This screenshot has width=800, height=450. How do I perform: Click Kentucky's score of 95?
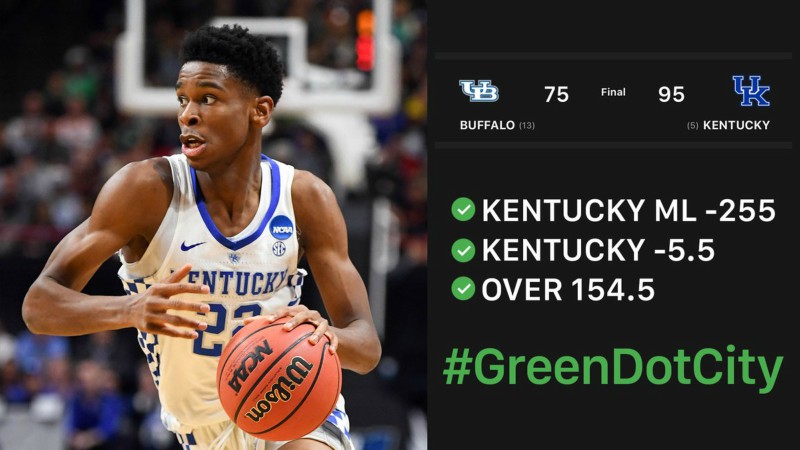coord(671,94)
